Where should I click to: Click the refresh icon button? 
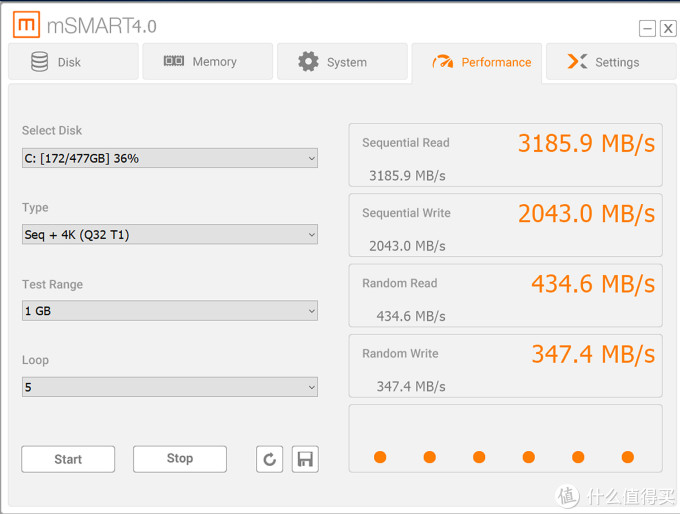click(x=269, y=459)
